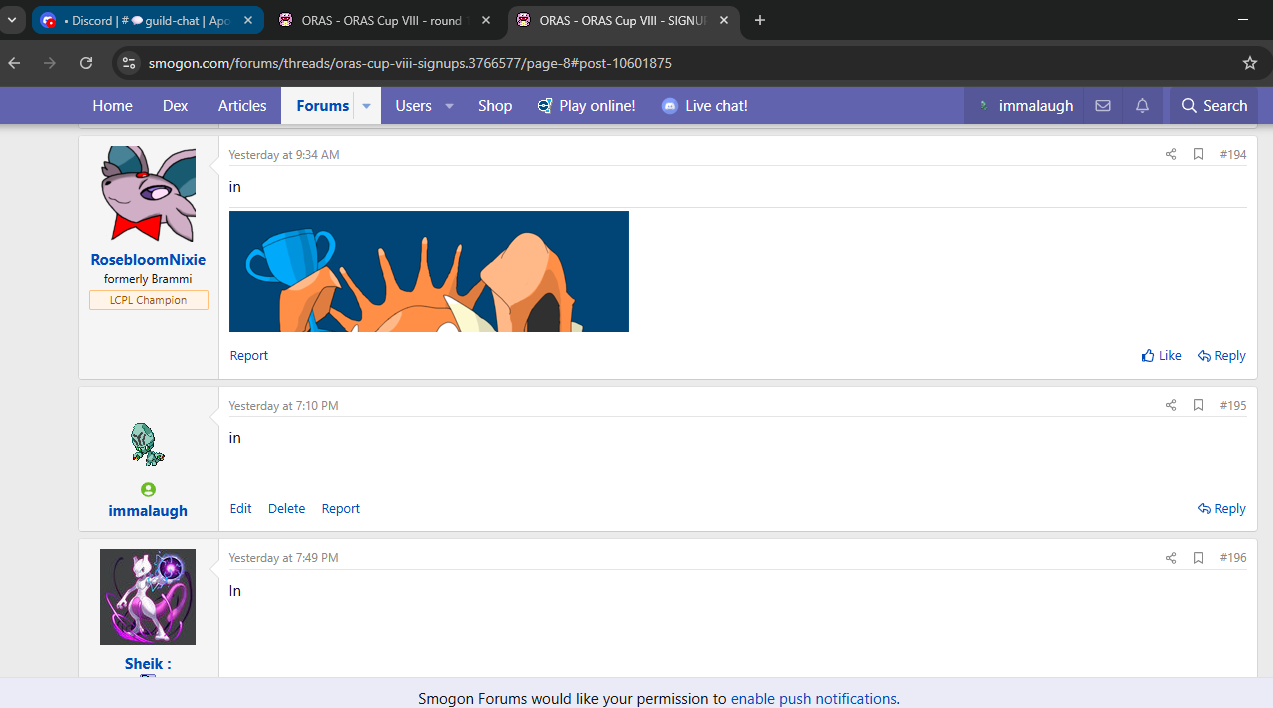Open RosebloomNixie username profile link
Image resolution: width=1273 pixels, height=708 pixels.
tap(148, 260)
